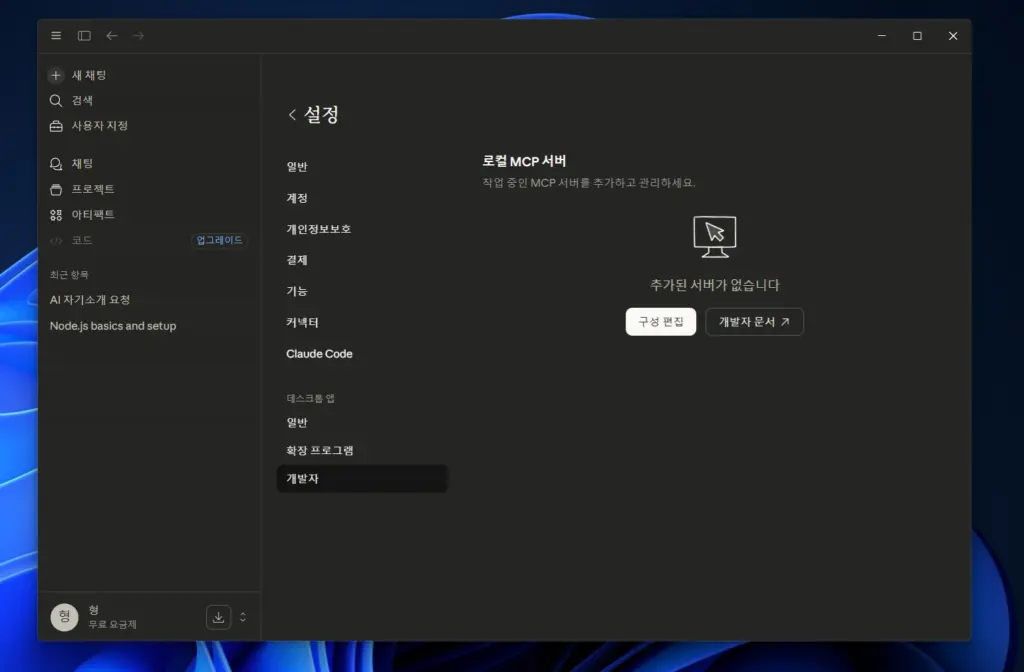Open the hamburger menu icon
1024x672 pixels.
56,35
